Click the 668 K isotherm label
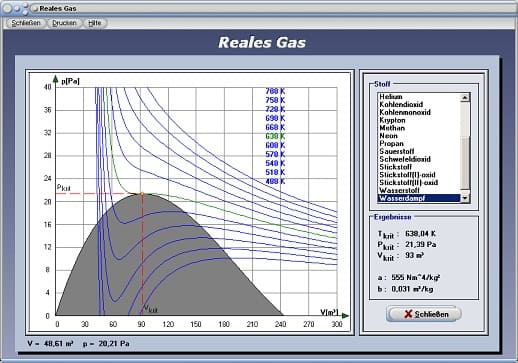 275,127
